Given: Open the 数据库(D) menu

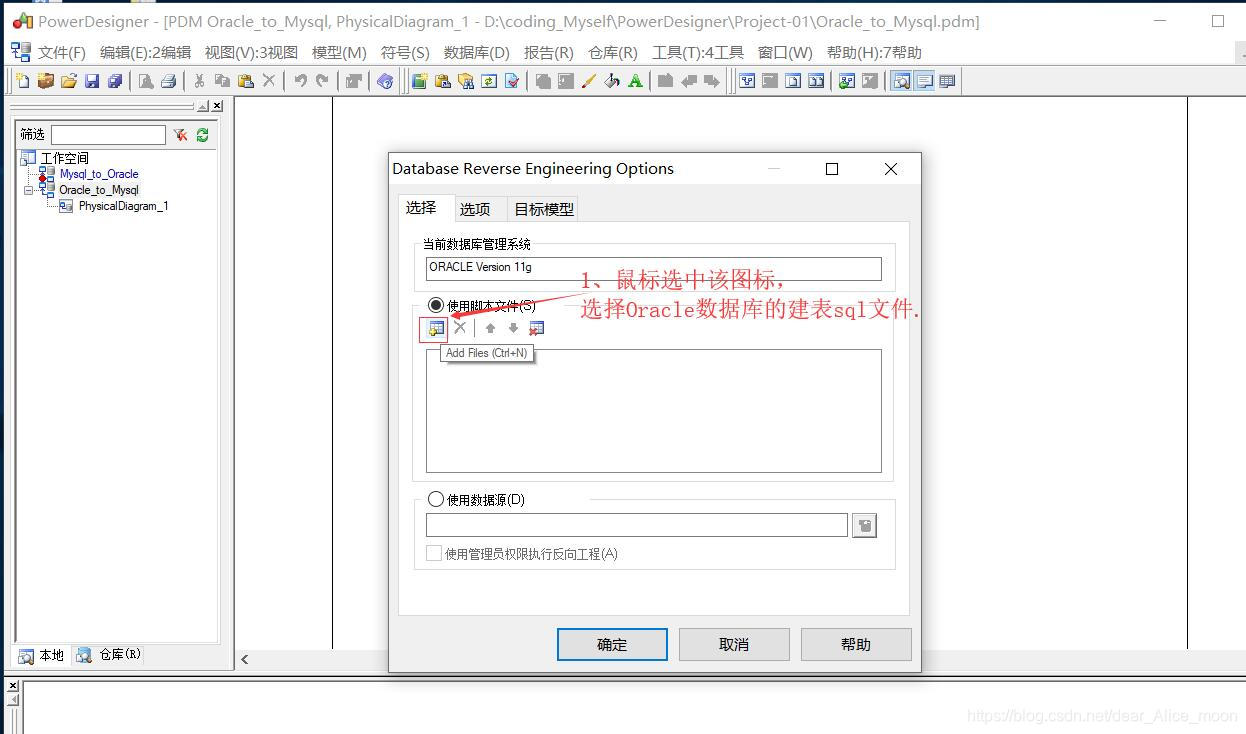Looking at the screenshot, I should click(476, 52).
